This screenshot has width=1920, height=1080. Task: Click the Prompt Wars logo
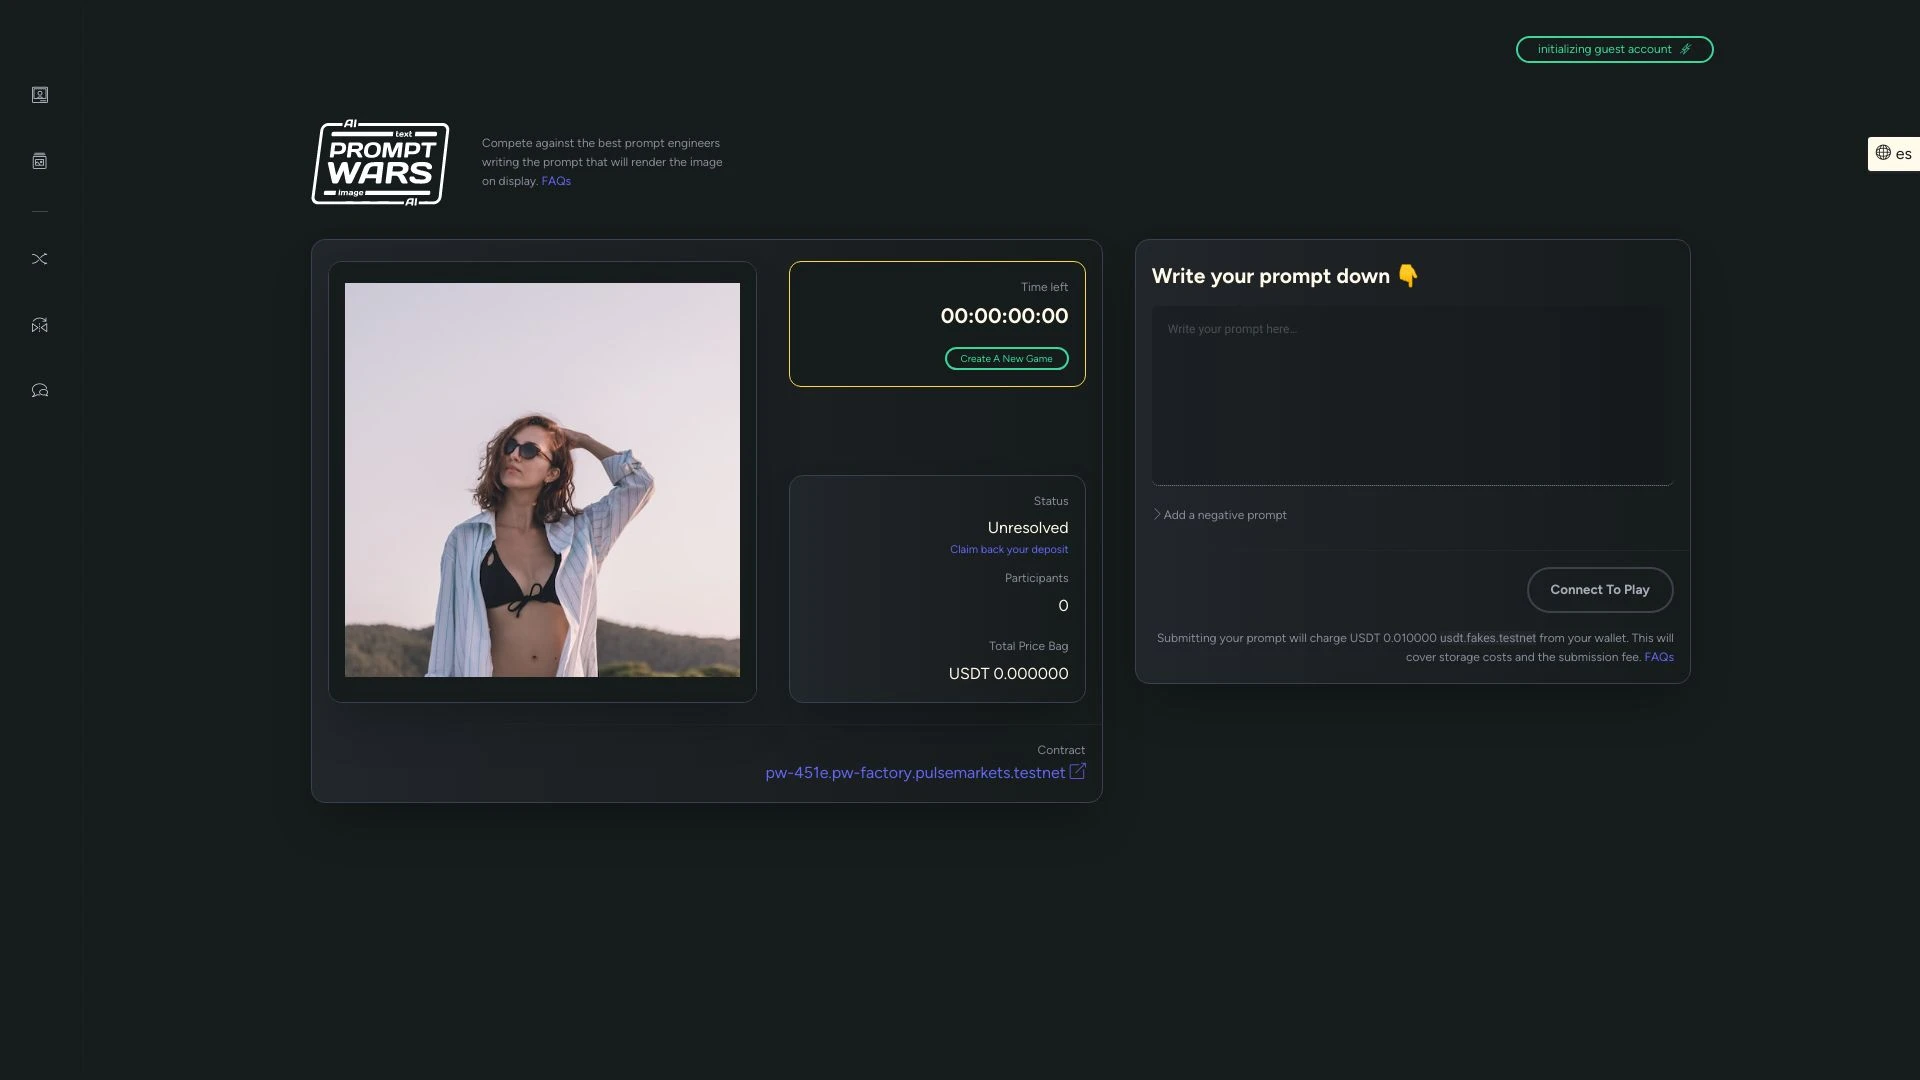coord(380,163)
